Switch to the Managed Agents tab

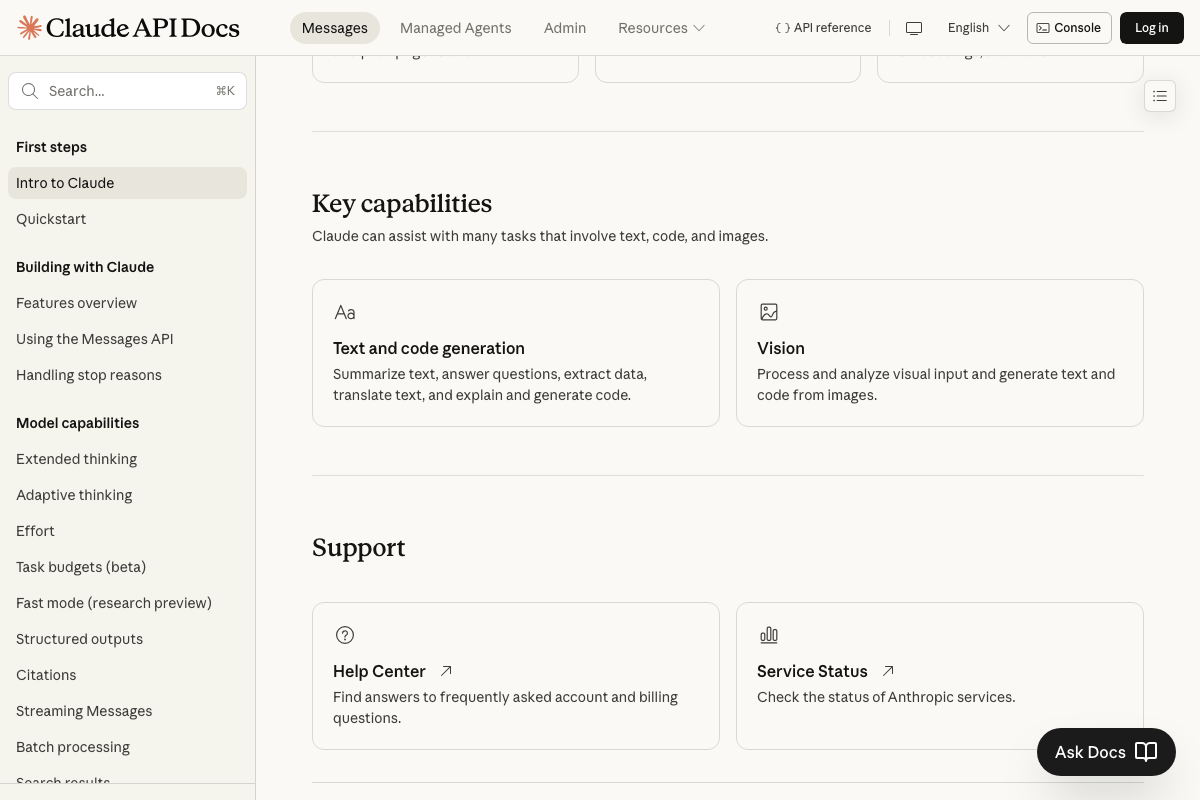click(455, 28)
